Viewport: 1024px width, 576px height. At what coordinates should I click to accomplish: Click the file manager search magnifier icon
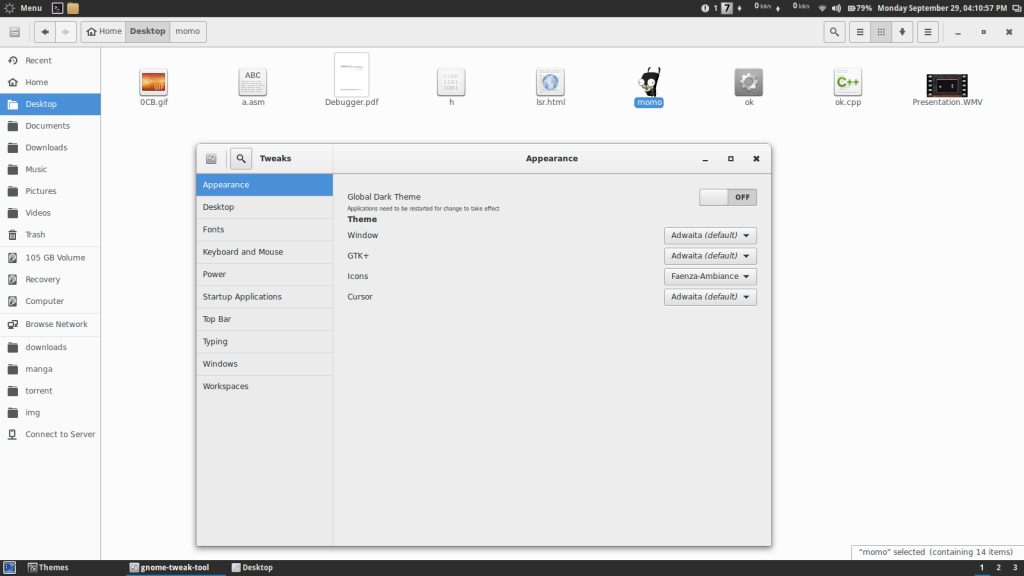[x=833, y=32]
